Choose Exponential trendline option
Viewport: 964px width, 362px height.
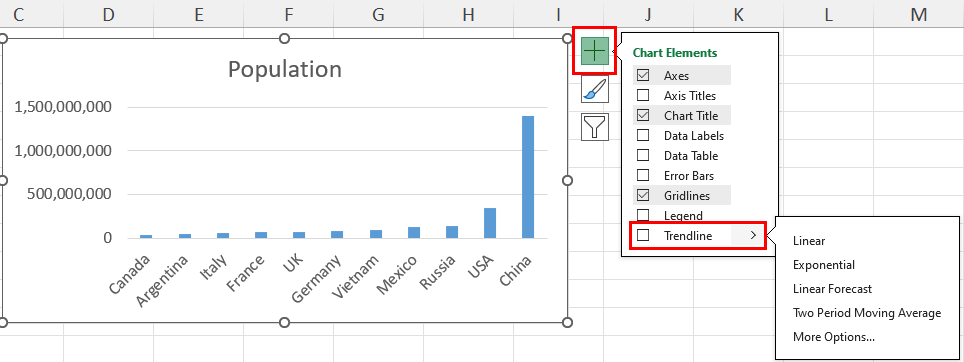[x=824, y=265]
